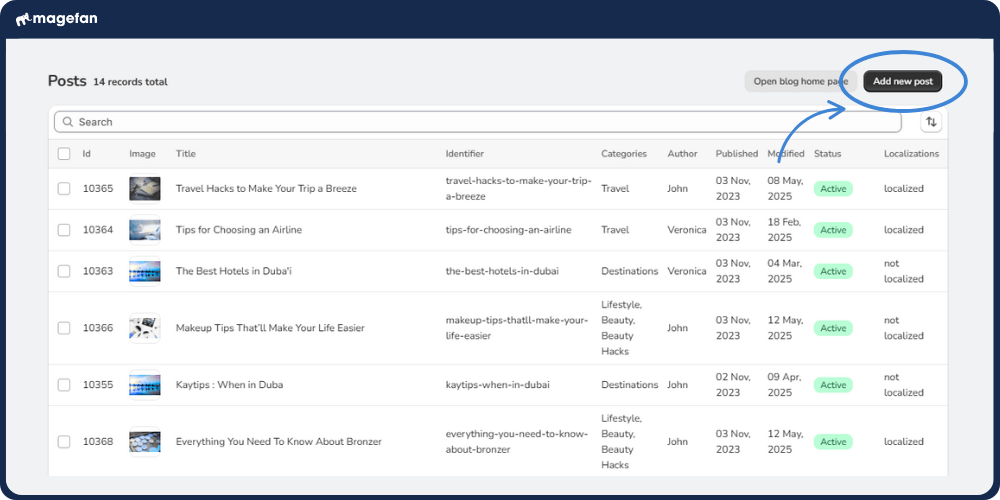Check the box for post 10365
This screenshot has width=1000, height=500.
(x=64, y=188)
